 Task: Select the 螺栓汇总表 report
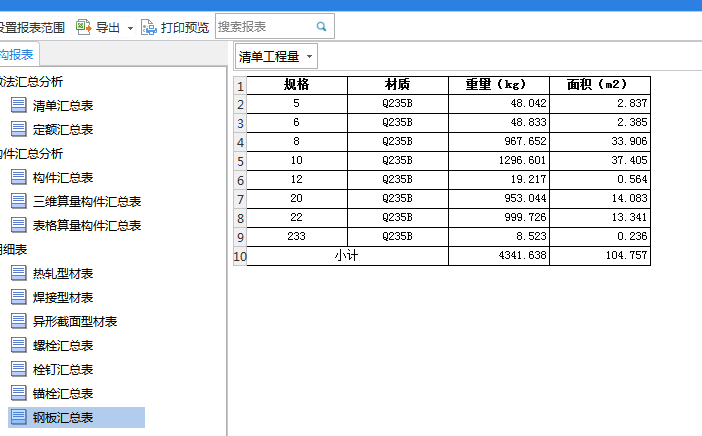click(x=62, y=345)
